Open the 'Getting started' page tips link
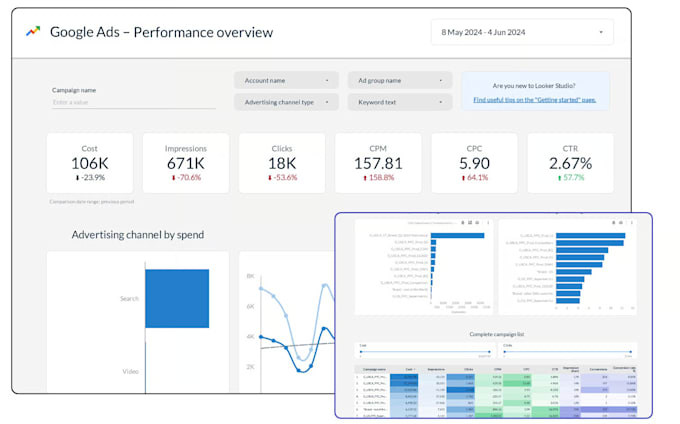The width and height of the screenshot is (680, 424). coord(534,100)
